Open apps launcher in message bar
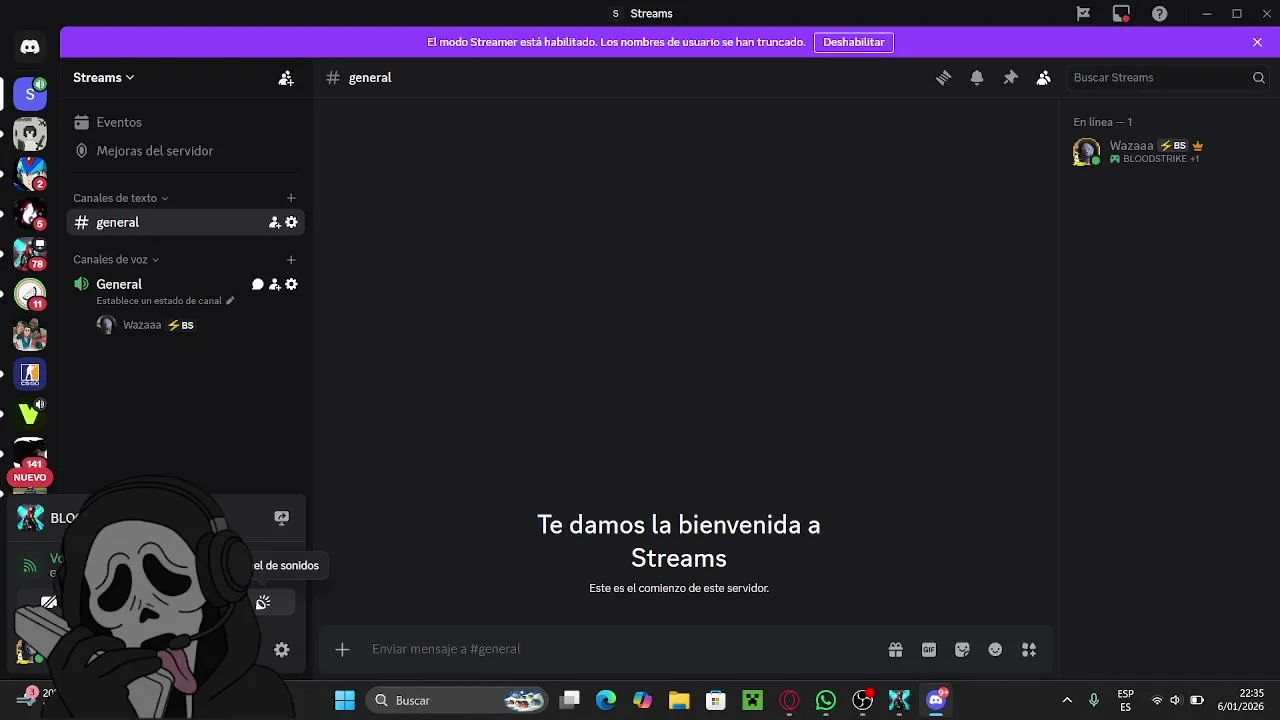This screenshot has width=1280, height=720. (x=1029, y=650)
